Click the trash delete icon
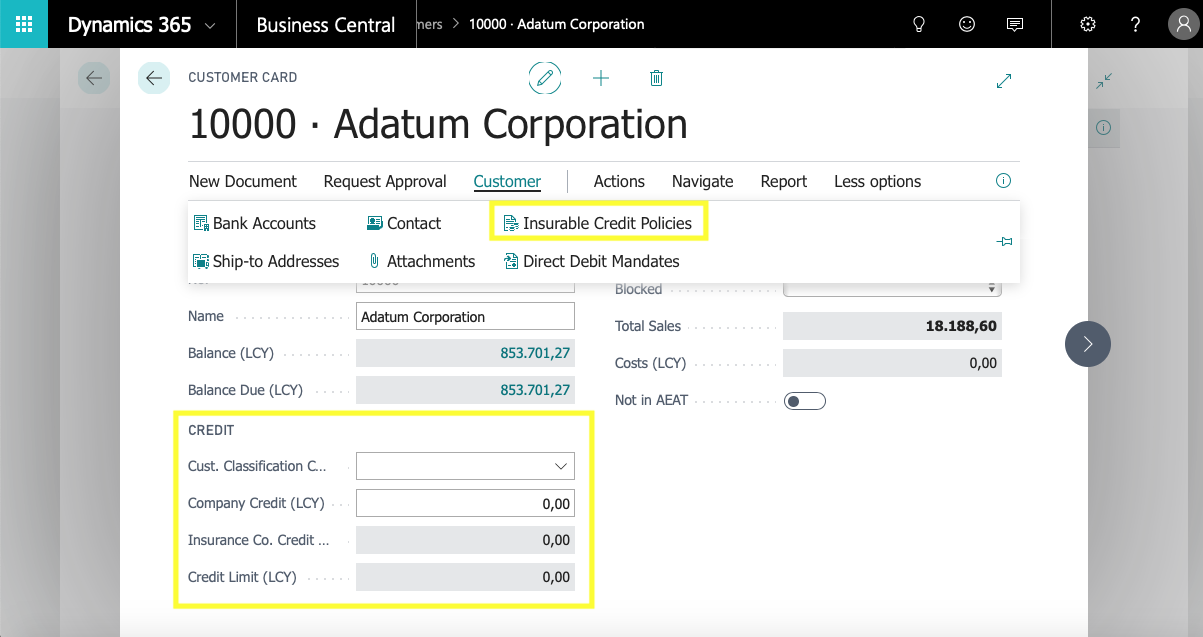Viewport: 1203px width, 637px height. (656, 78)
